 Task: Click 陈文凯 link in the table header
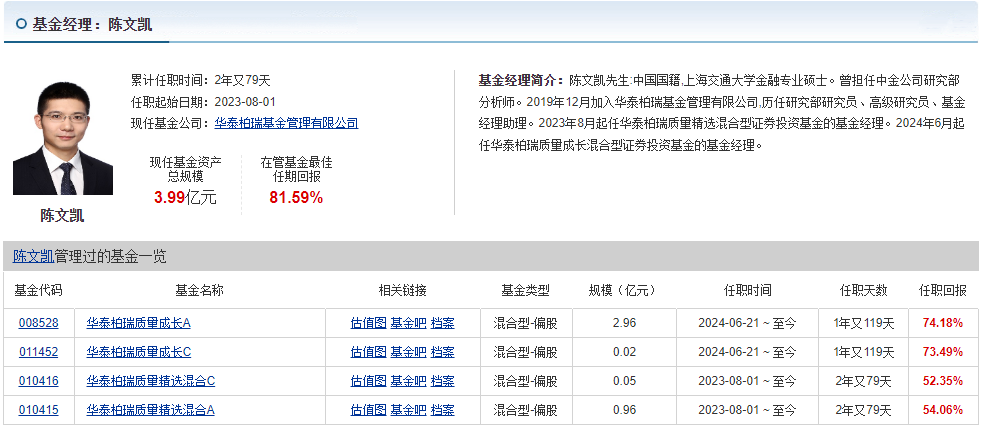pyautogui.click(x=33, y=256)
